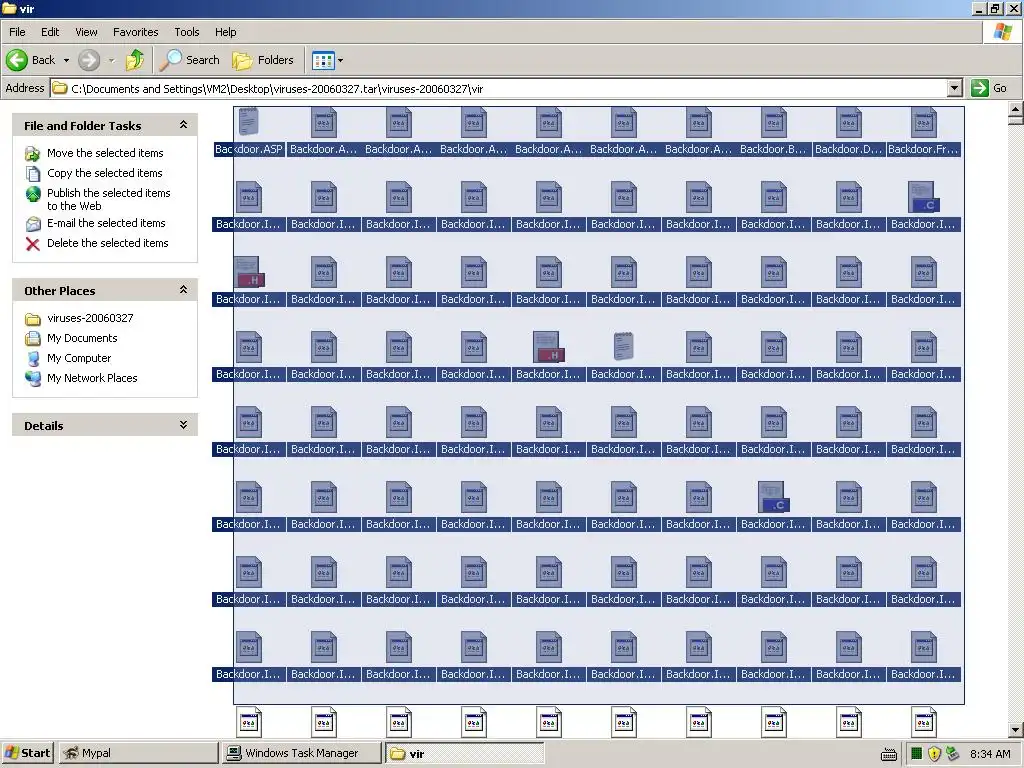The image size is (1024, 768).
Task: Collapse the File and Folder Tasks panel
Action: point(184,125)
